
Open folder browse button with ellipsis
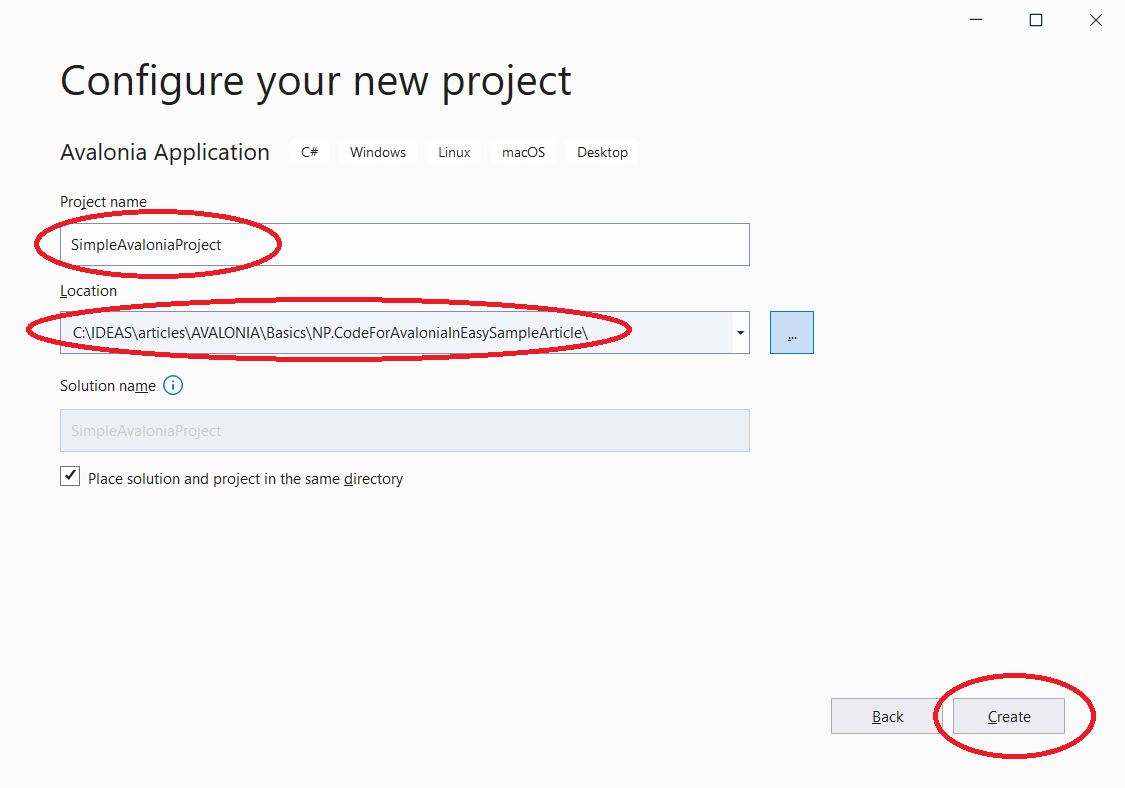pos(791,332)
